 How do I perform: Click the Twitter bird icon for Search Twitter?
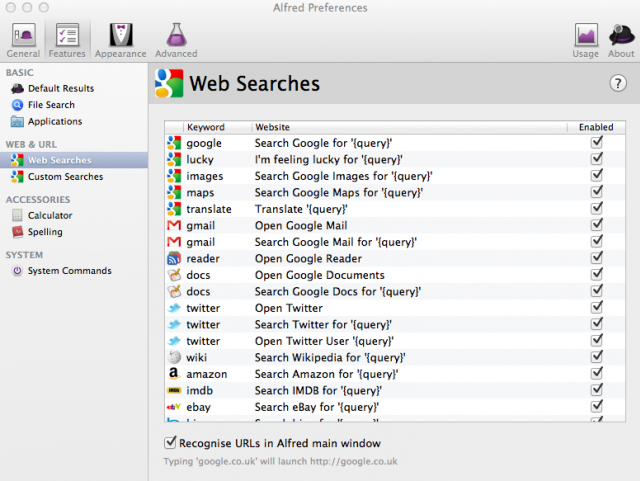click(174, 324)
